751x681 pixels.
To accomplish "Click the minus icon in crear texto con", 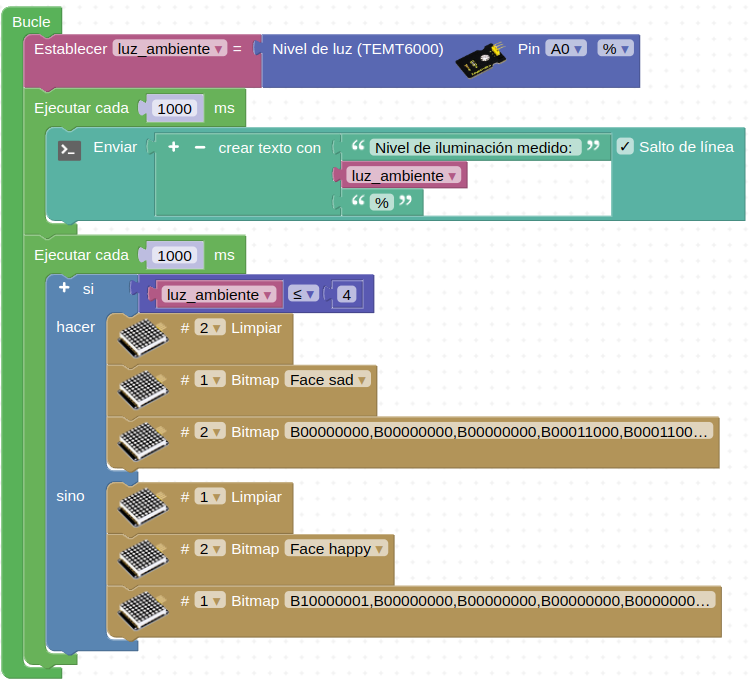I will [199, 147].
